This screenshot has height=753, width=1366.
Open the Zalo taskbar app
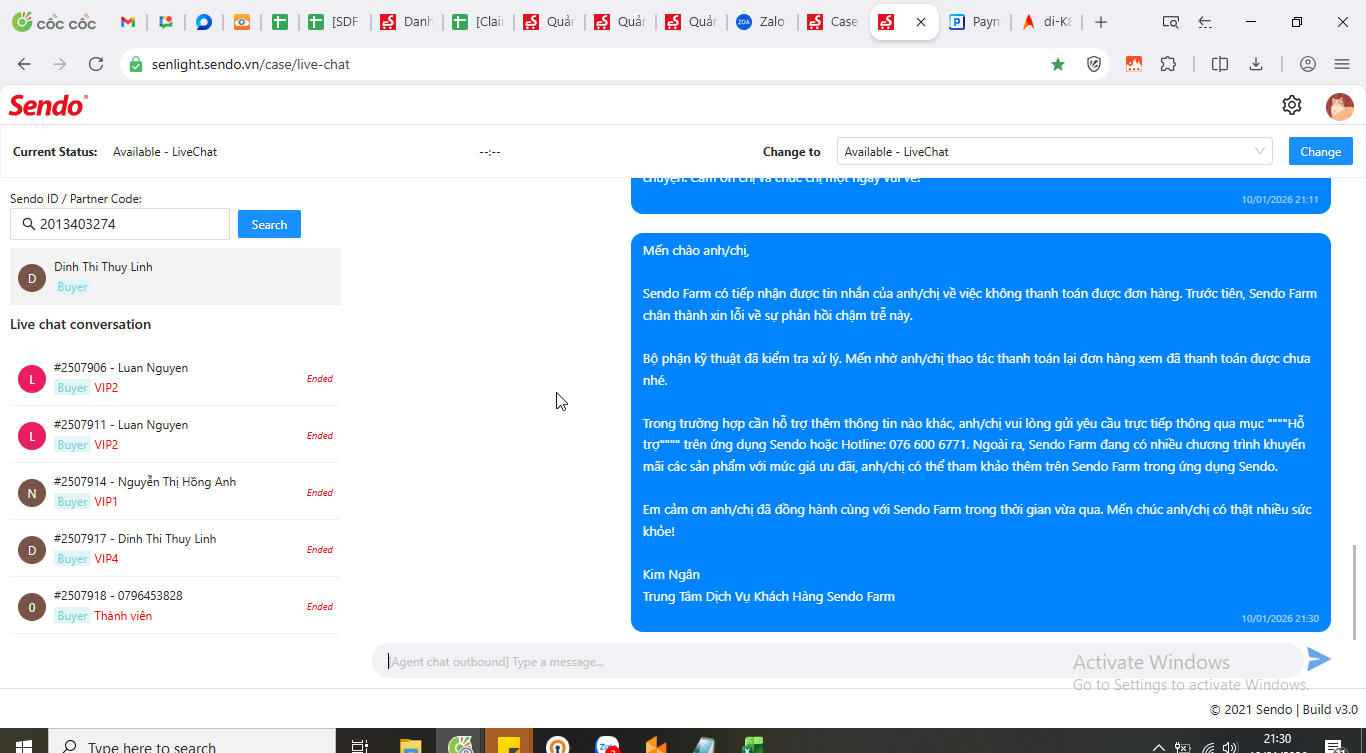point(607,745)
